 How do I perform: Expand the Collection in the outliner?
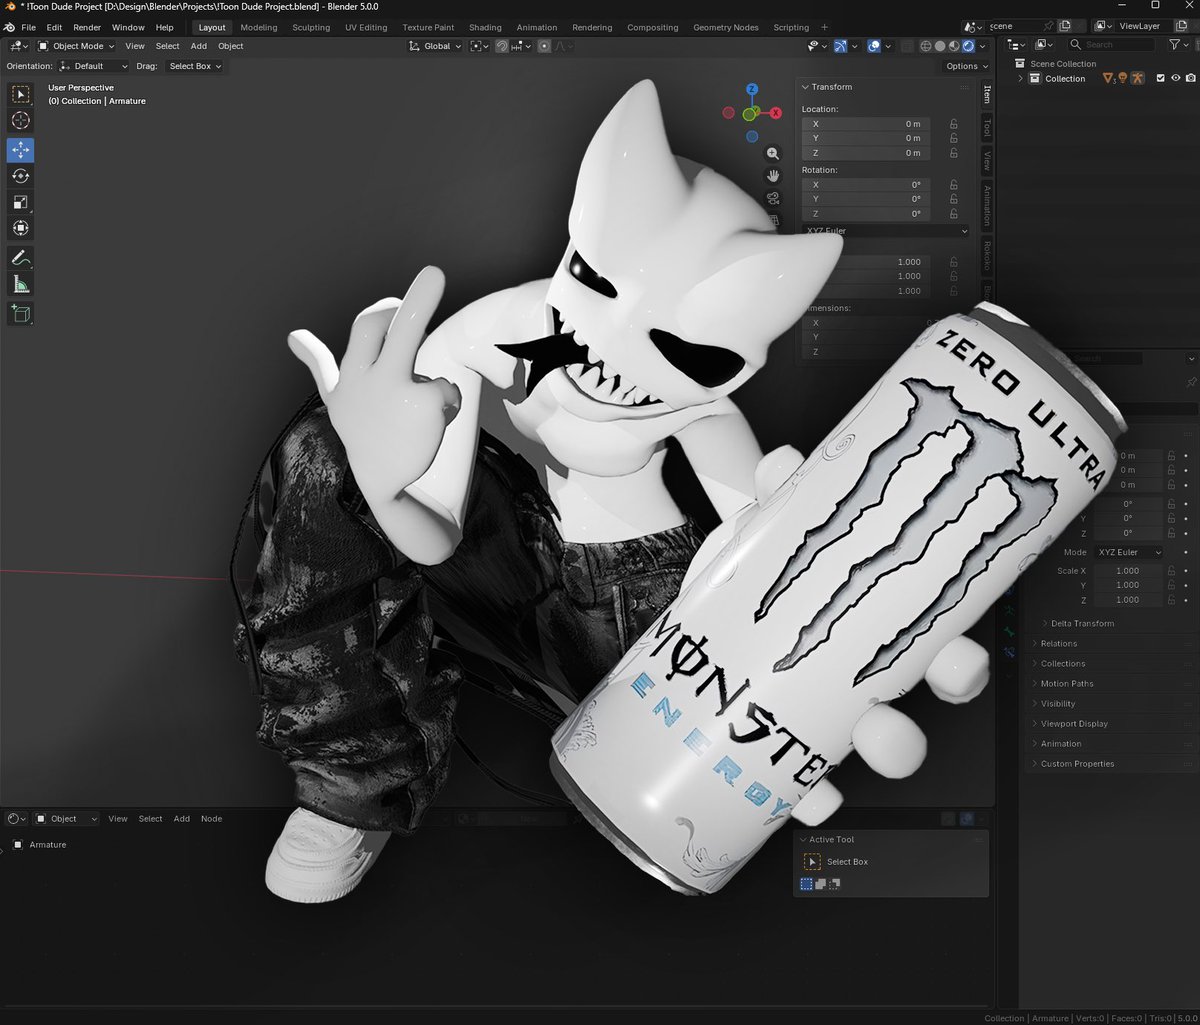pyautogui.click(x=1021, y=78)
